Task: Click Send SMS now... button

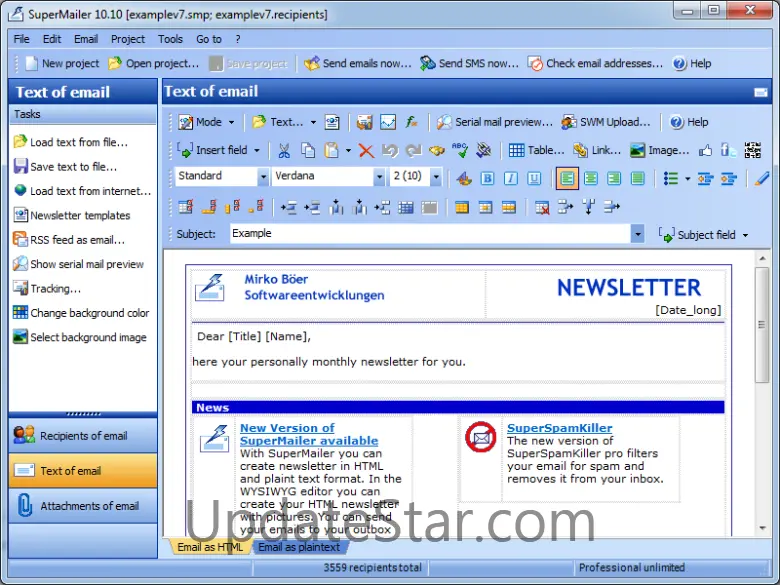Action: [x=469, y=63]
